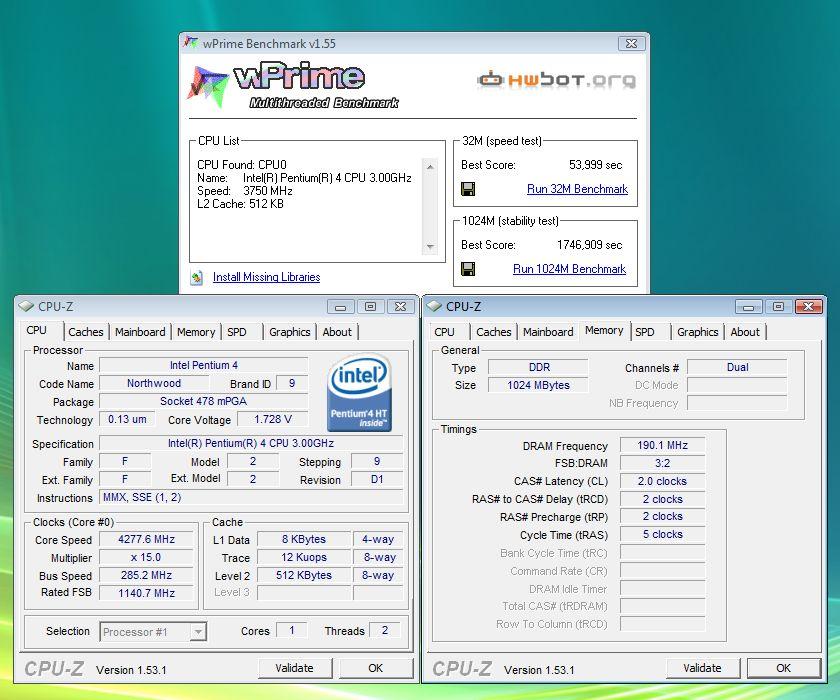Click the Level 2 cache value 512 KBytes

[304, 575]
